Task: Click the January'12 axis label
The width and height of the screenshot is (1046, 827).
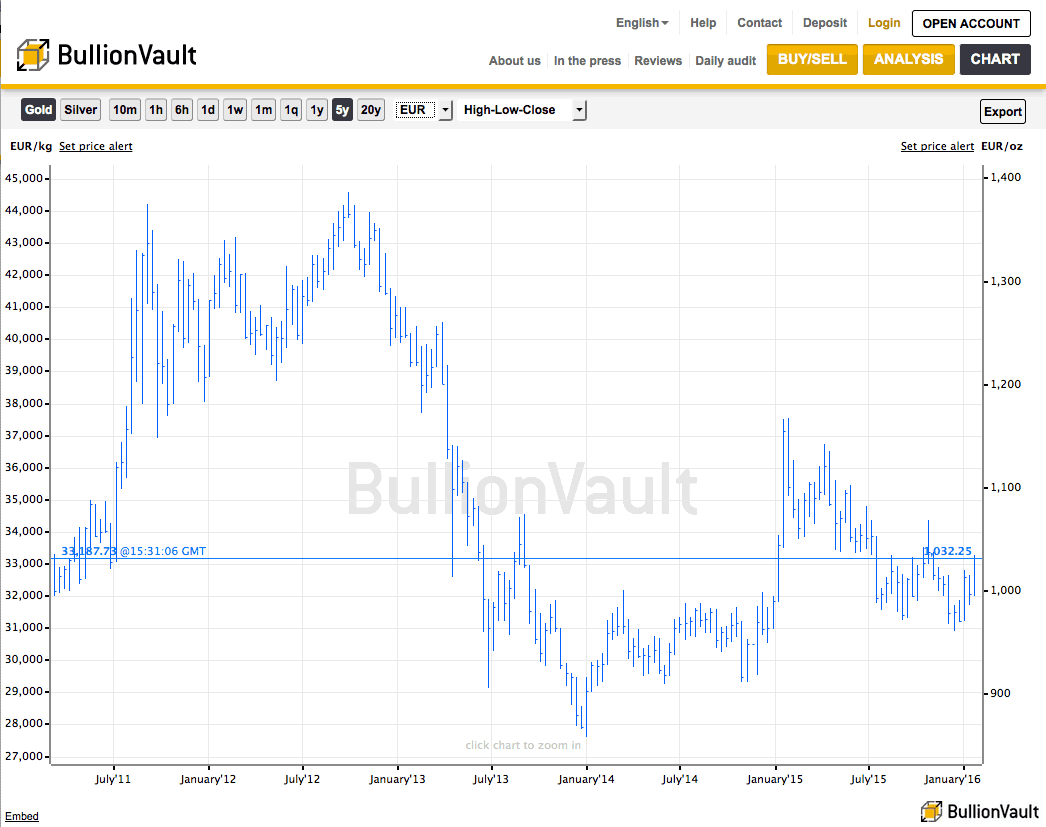Action: pos(207,779)
